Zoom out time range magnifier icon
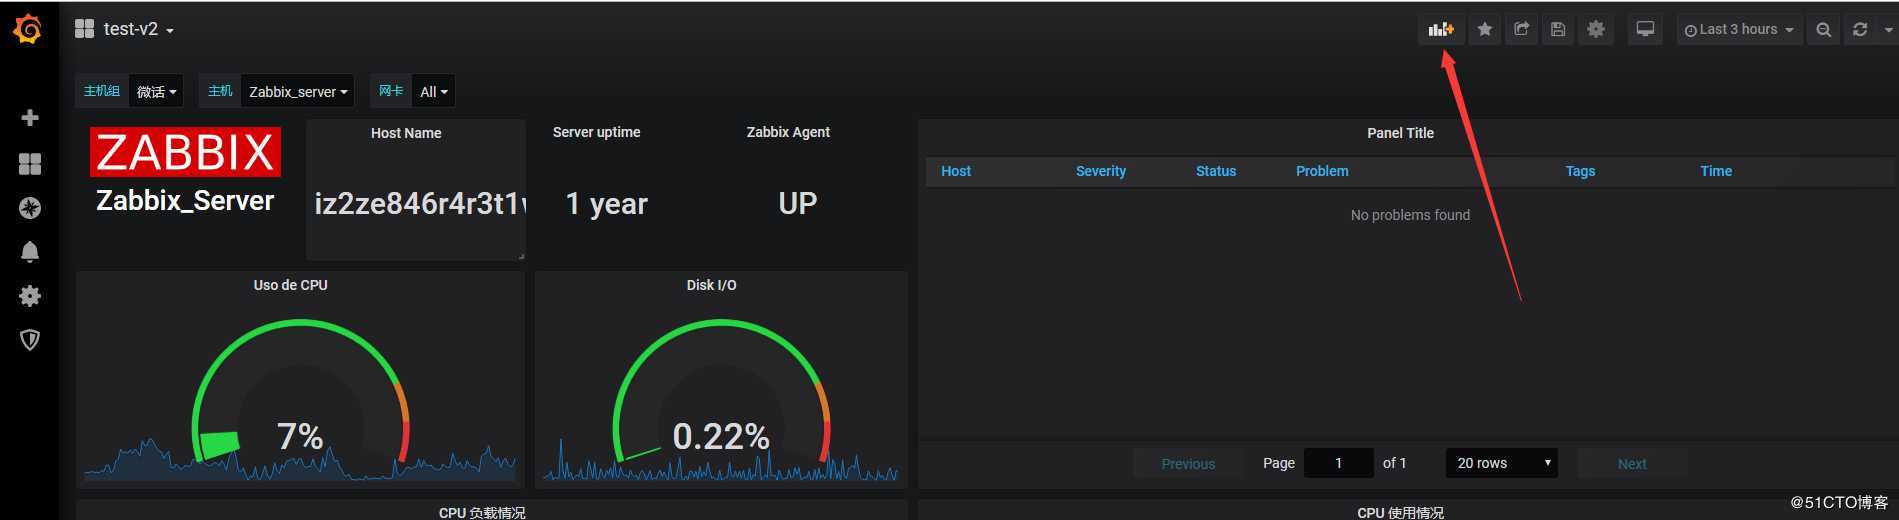1899x520 pixels. tap(1824, 29)
